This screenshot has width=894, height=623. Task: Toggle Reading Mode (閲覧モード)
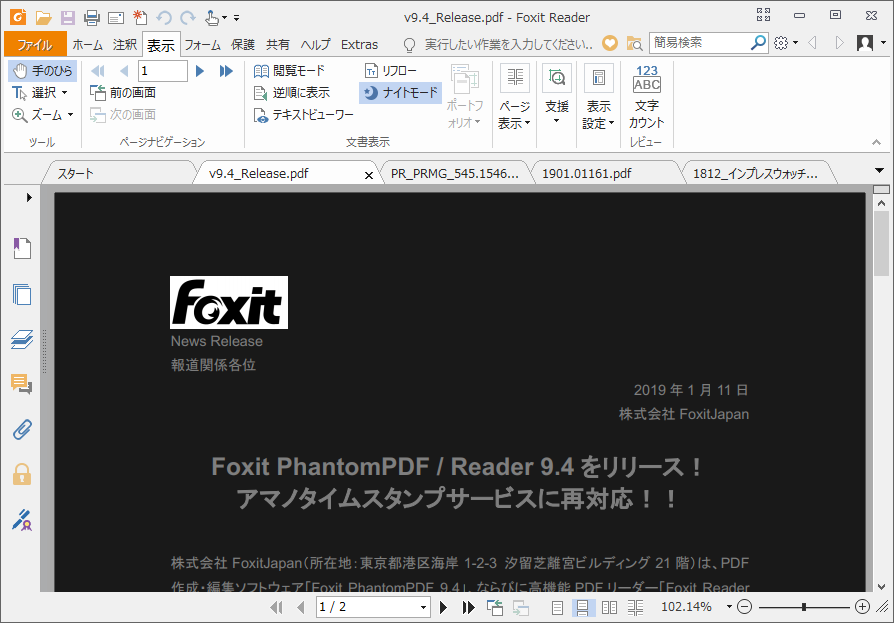289,71
